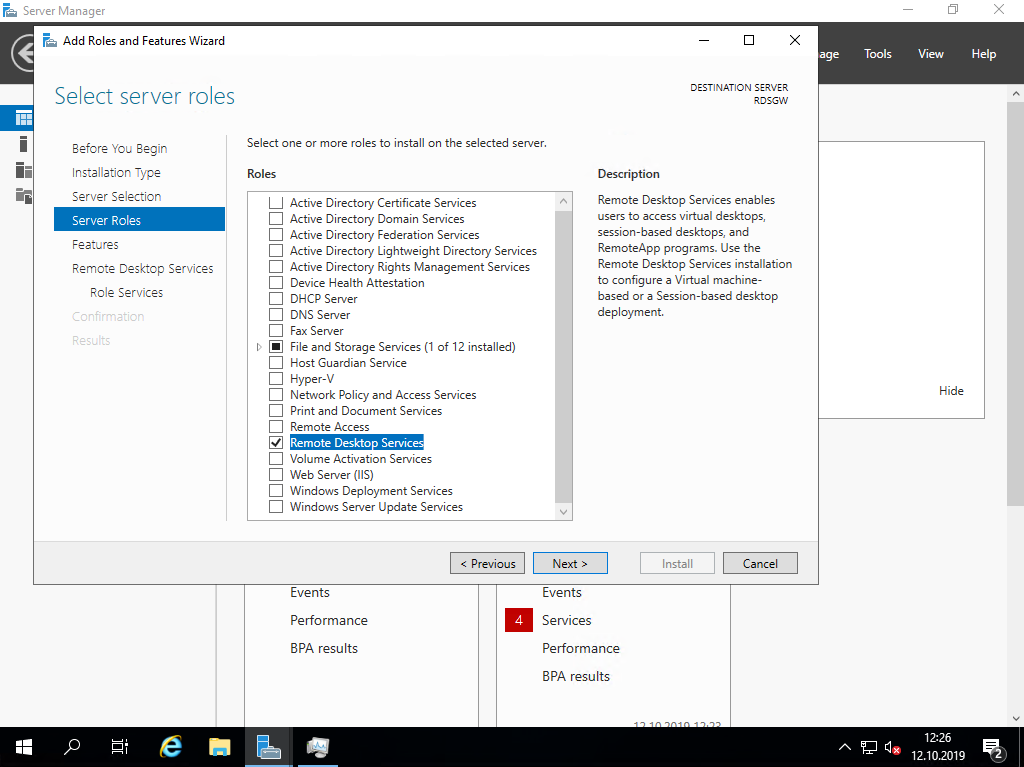Click the Previous button
Image resolution: width=1024 pixels, height=767 pixels.
point(487,563)
